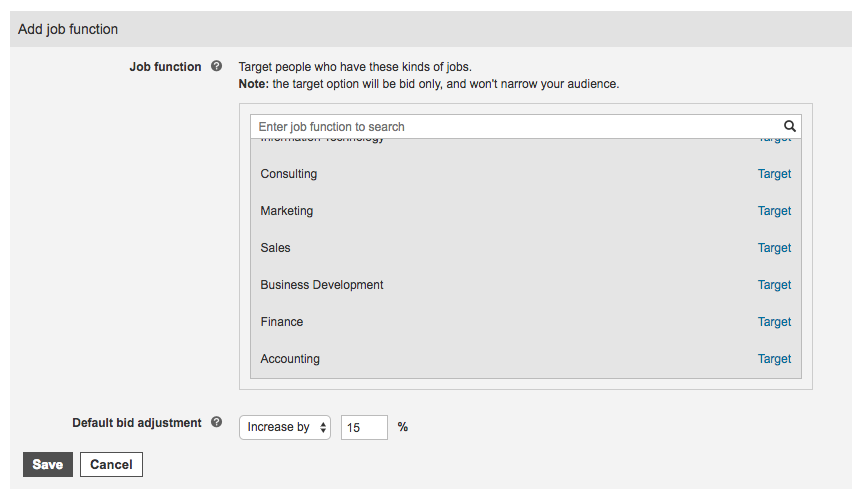Target the Consulting job function
This screenshot has height=495, width=852.
tap(774, 174)
